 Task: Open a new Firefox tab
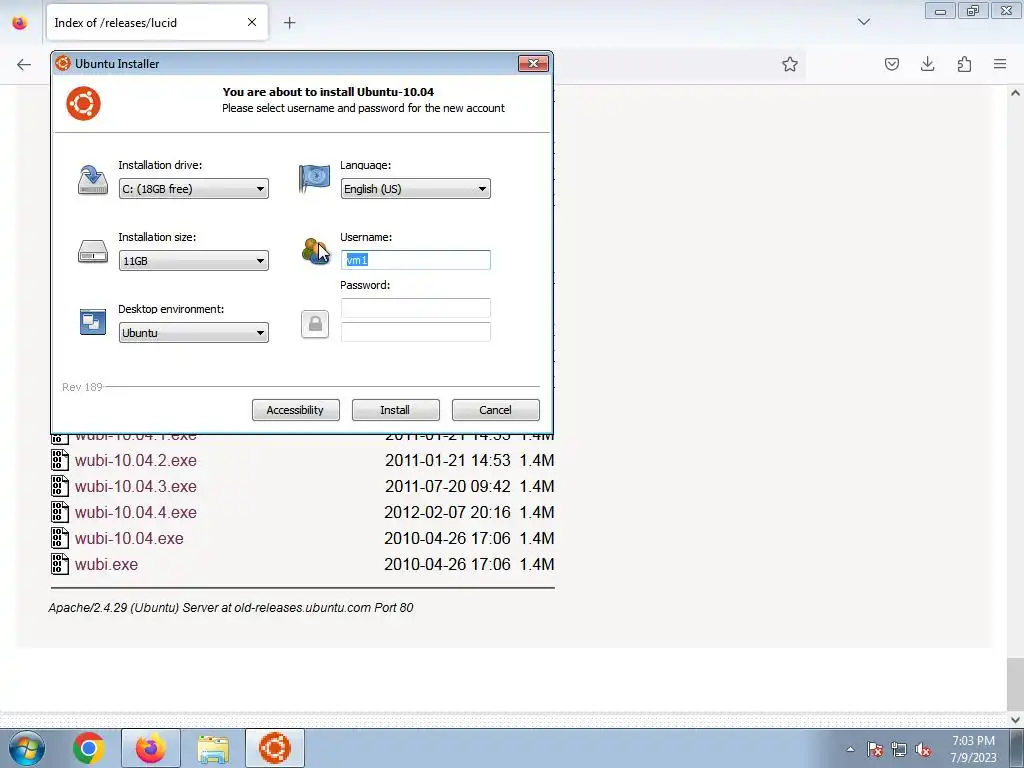pos(289,23)
